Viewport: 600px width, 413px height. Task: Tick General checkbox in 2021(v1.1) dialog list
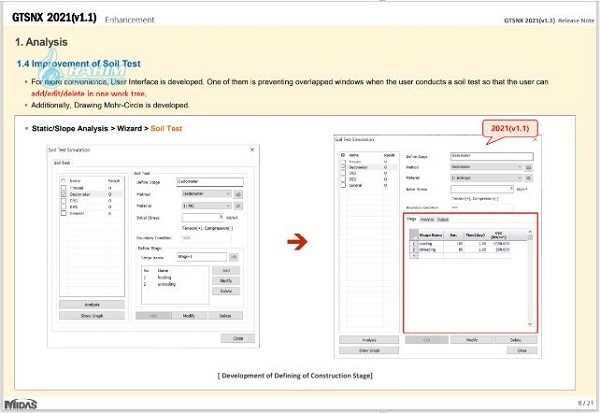click(343, 185)
